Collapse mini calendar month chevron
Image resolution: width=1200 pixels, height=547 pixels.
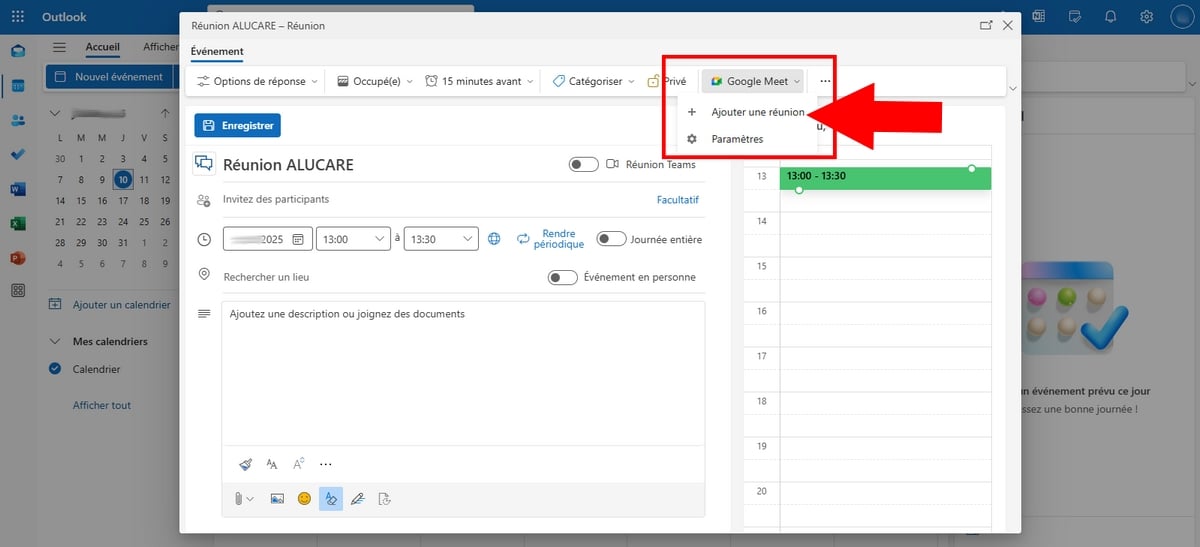[55, 114]
